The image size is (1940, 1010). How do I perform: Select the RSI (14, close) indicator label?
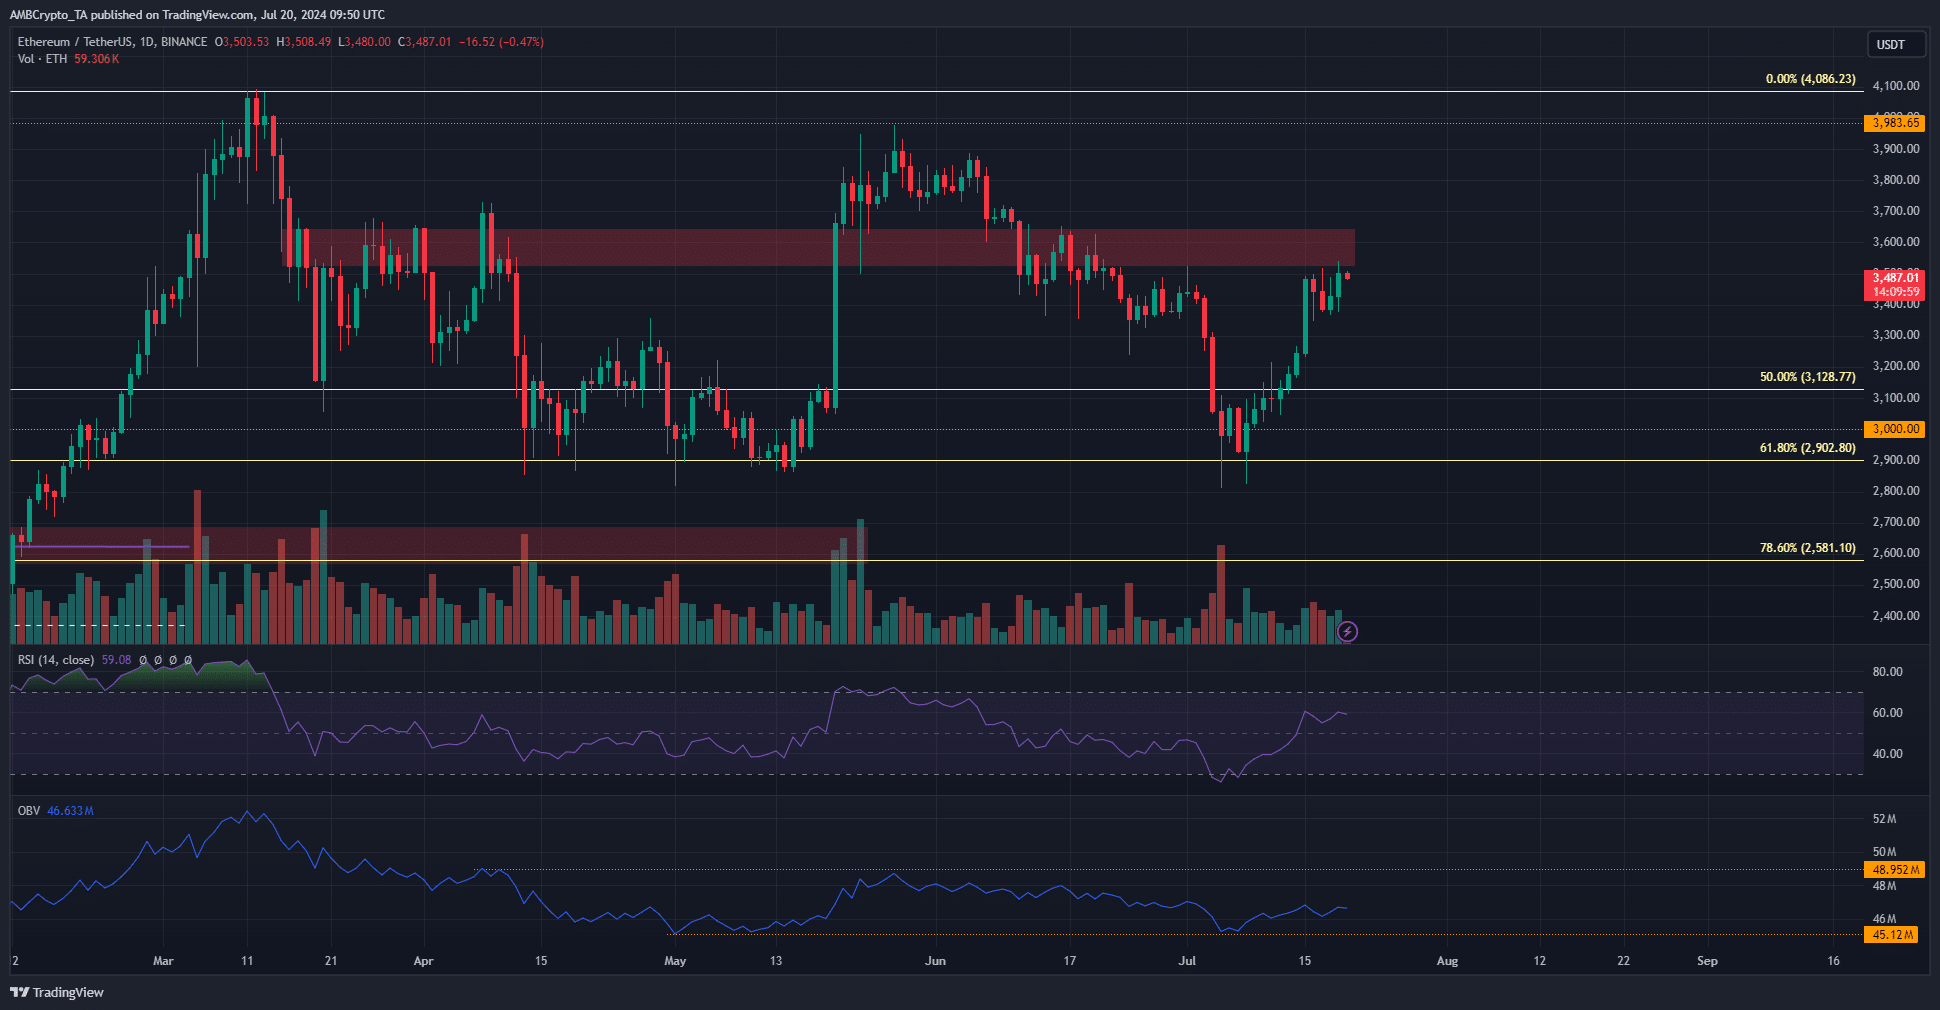tap(56, 660)
